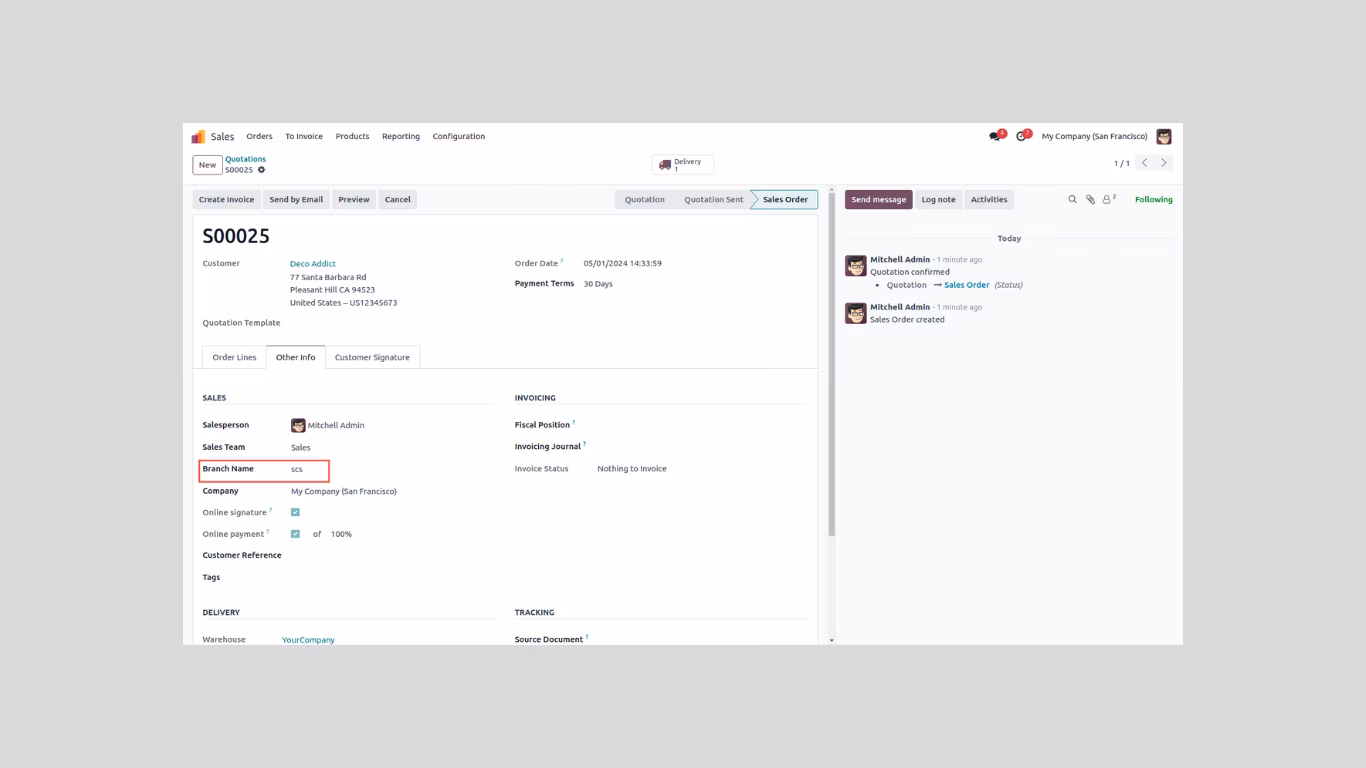Click the gear icon beside S00025

coord(261,170)
